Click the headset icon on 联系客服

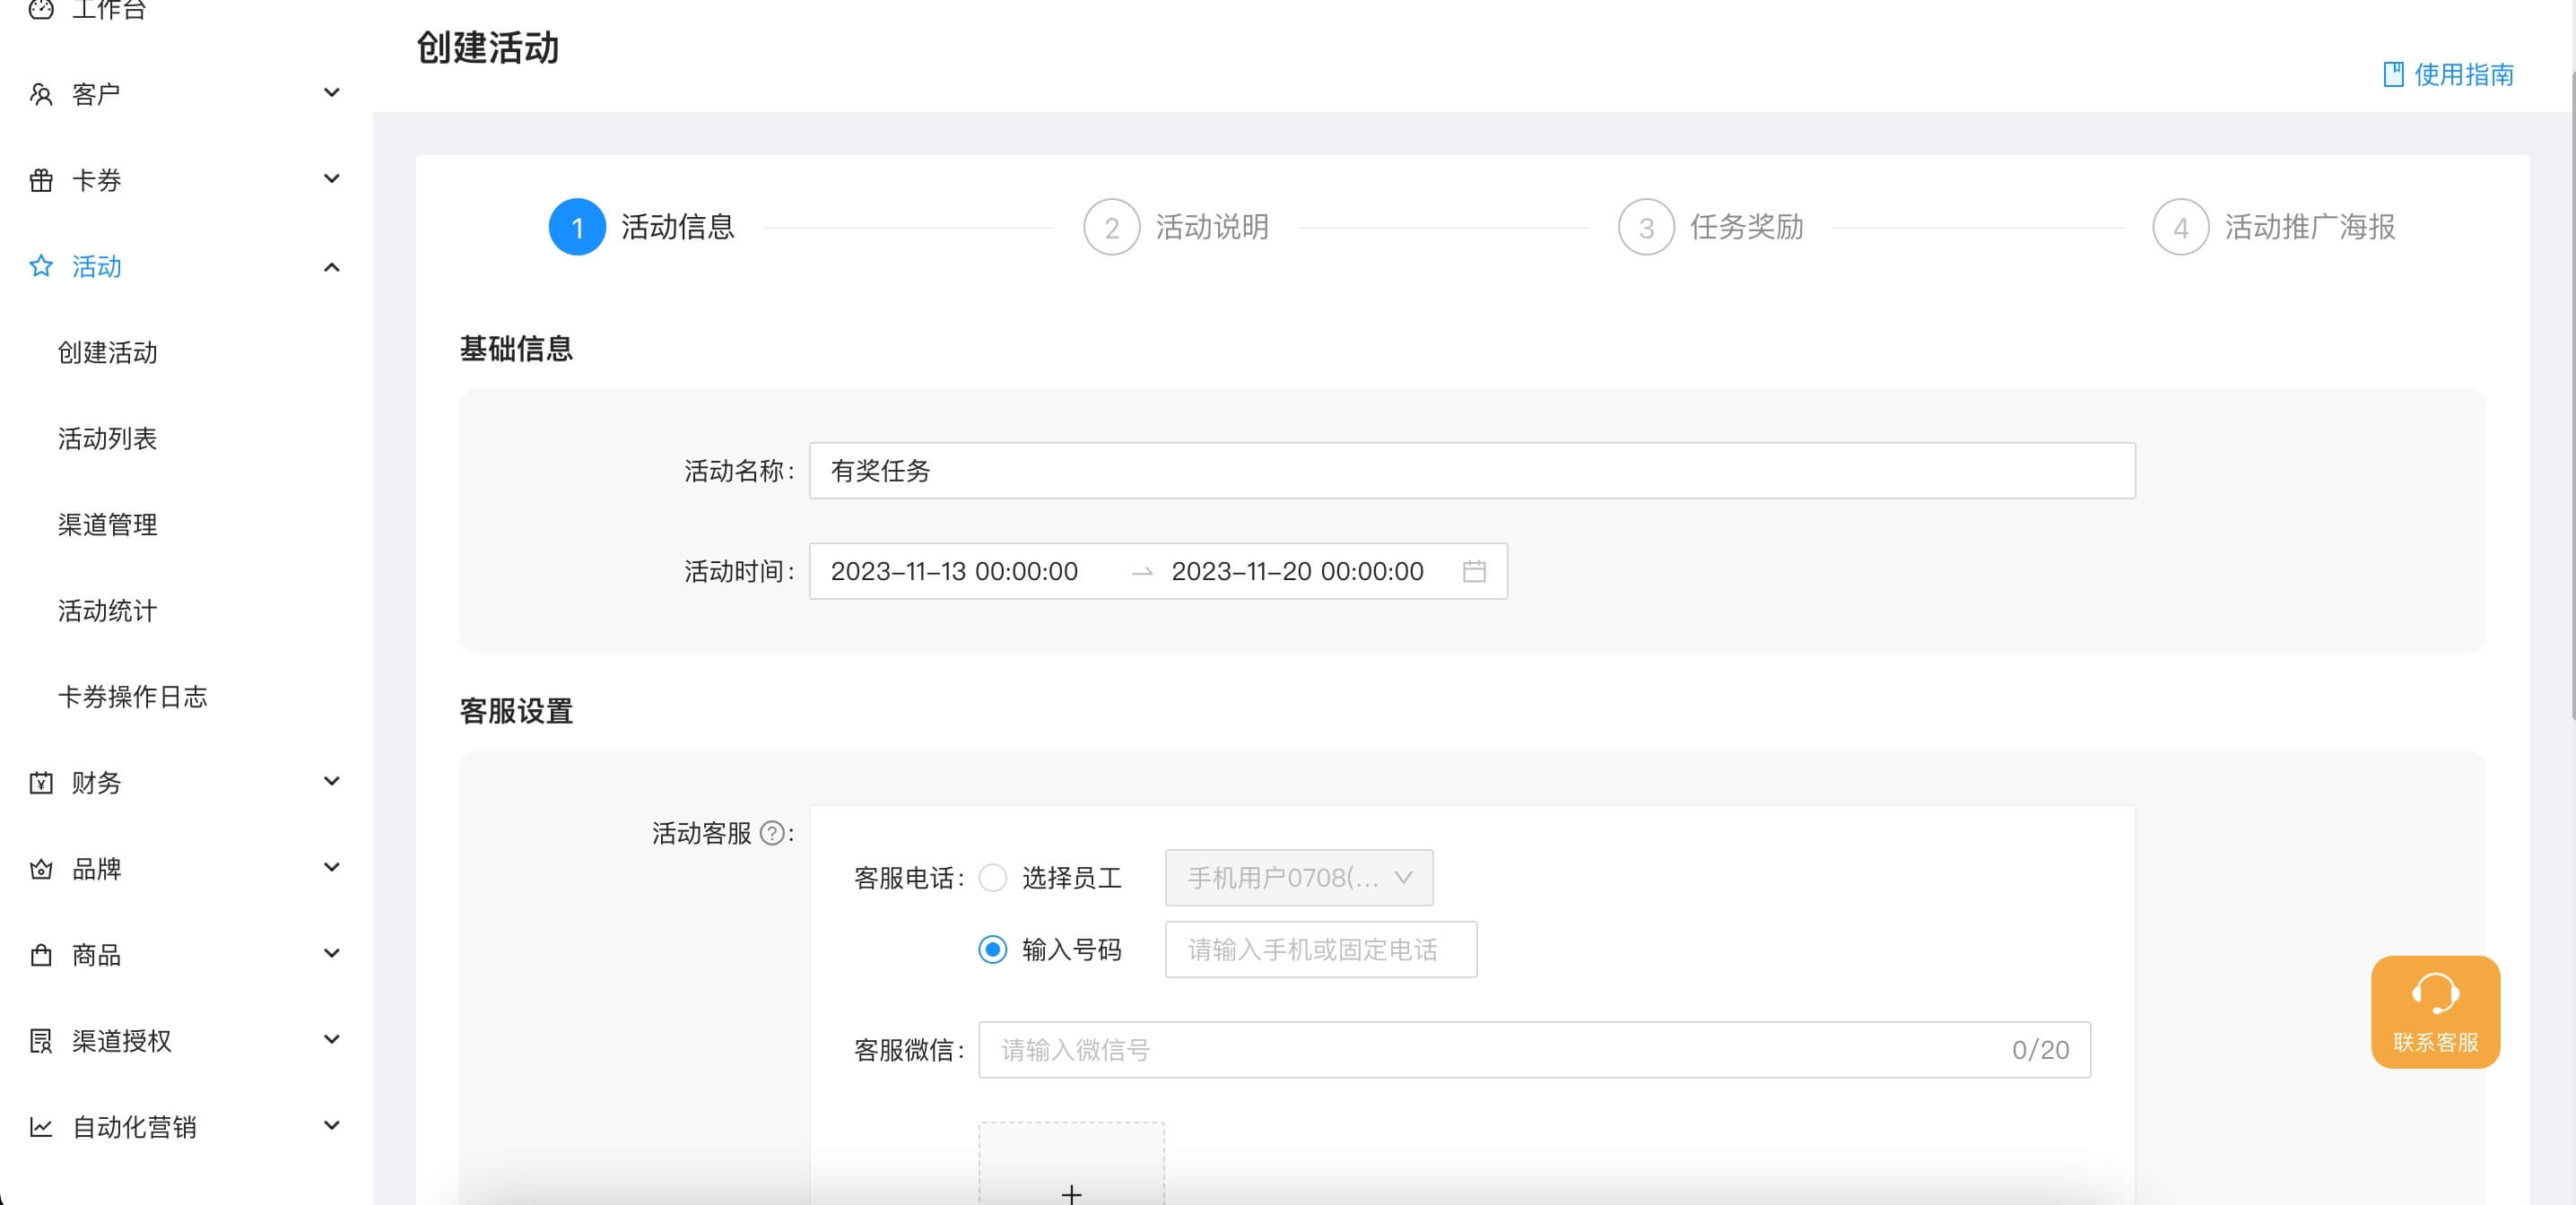point(2435,994)
